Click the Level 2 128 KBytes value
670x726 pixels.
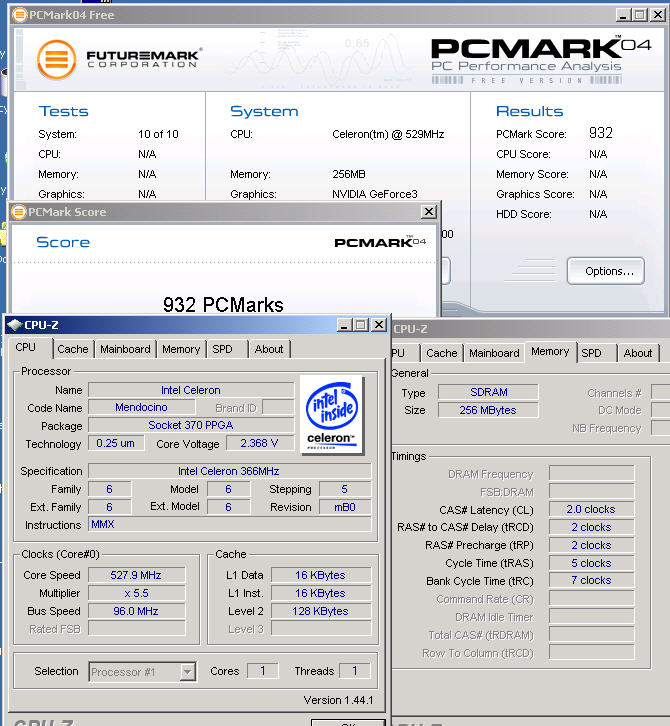pos(320,611)
